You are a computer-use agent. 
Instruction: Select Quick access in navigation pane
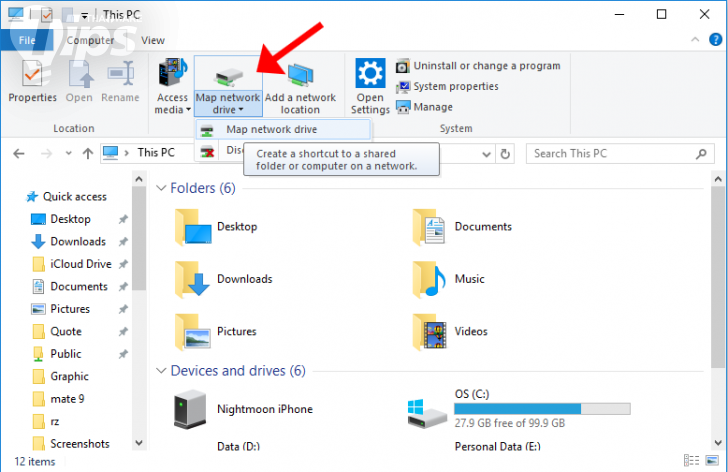tap(66, 196)
